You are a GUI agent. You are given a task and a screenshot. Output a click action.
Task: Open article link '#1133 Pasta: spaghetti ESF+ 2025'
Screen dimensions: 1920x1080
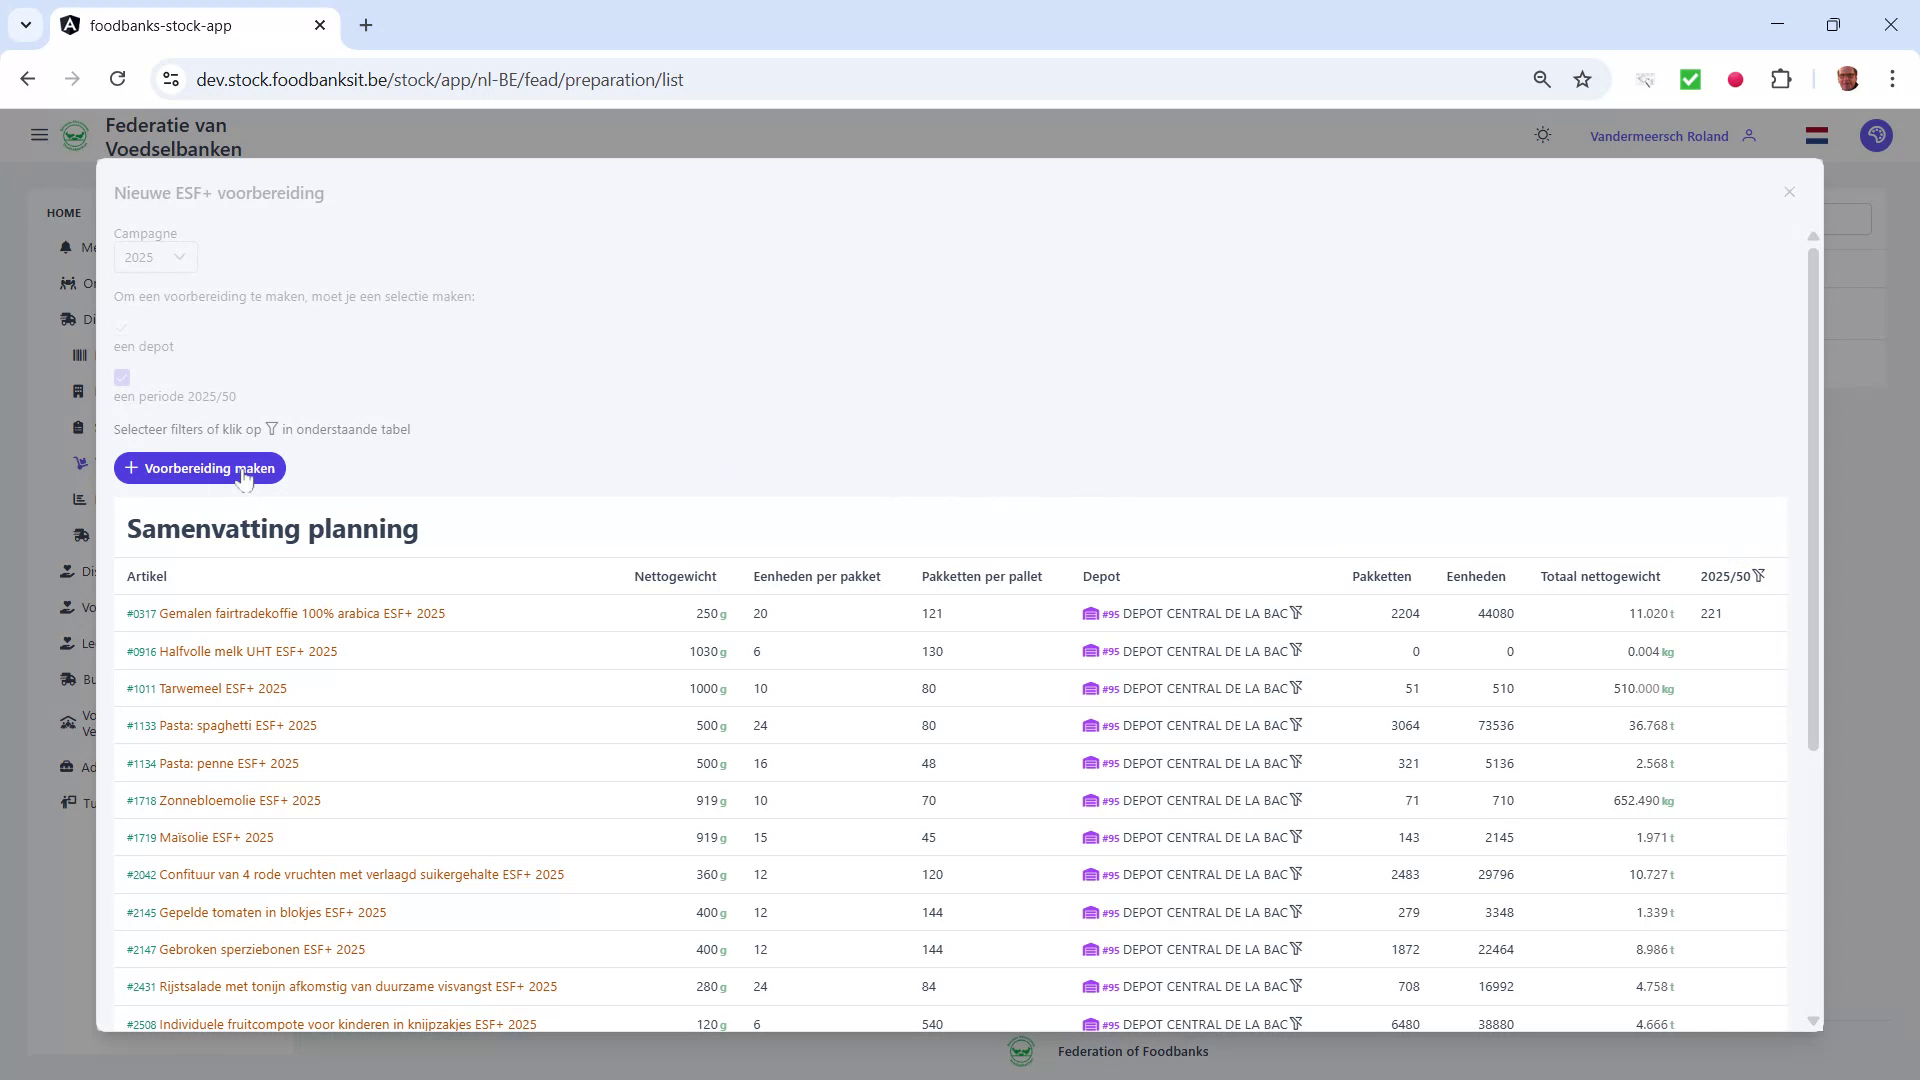pos(222,725)
